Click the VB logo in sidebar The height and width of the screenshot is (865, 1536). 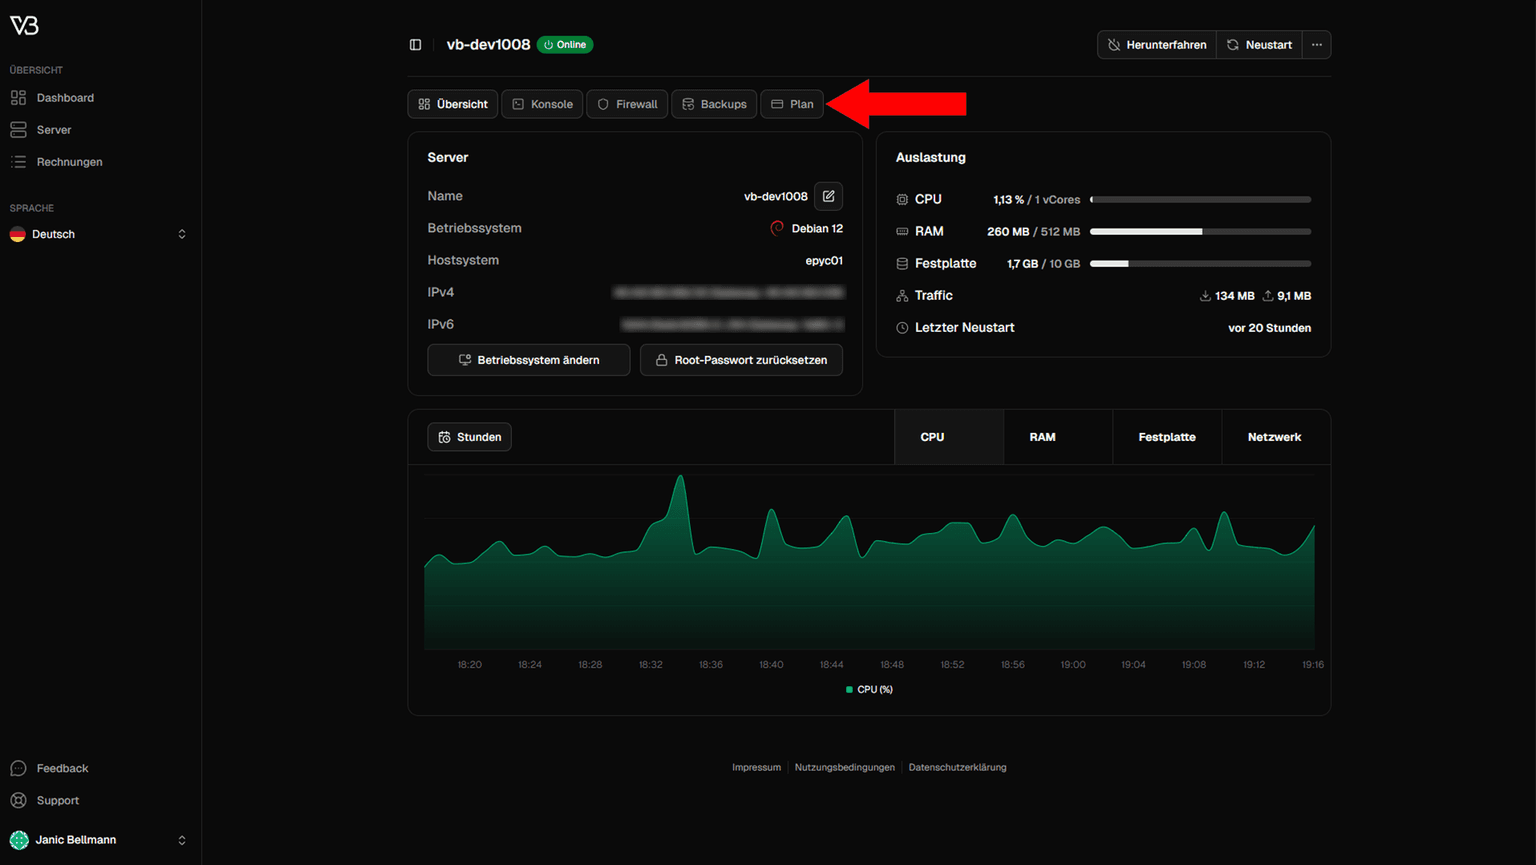point(24,26)
